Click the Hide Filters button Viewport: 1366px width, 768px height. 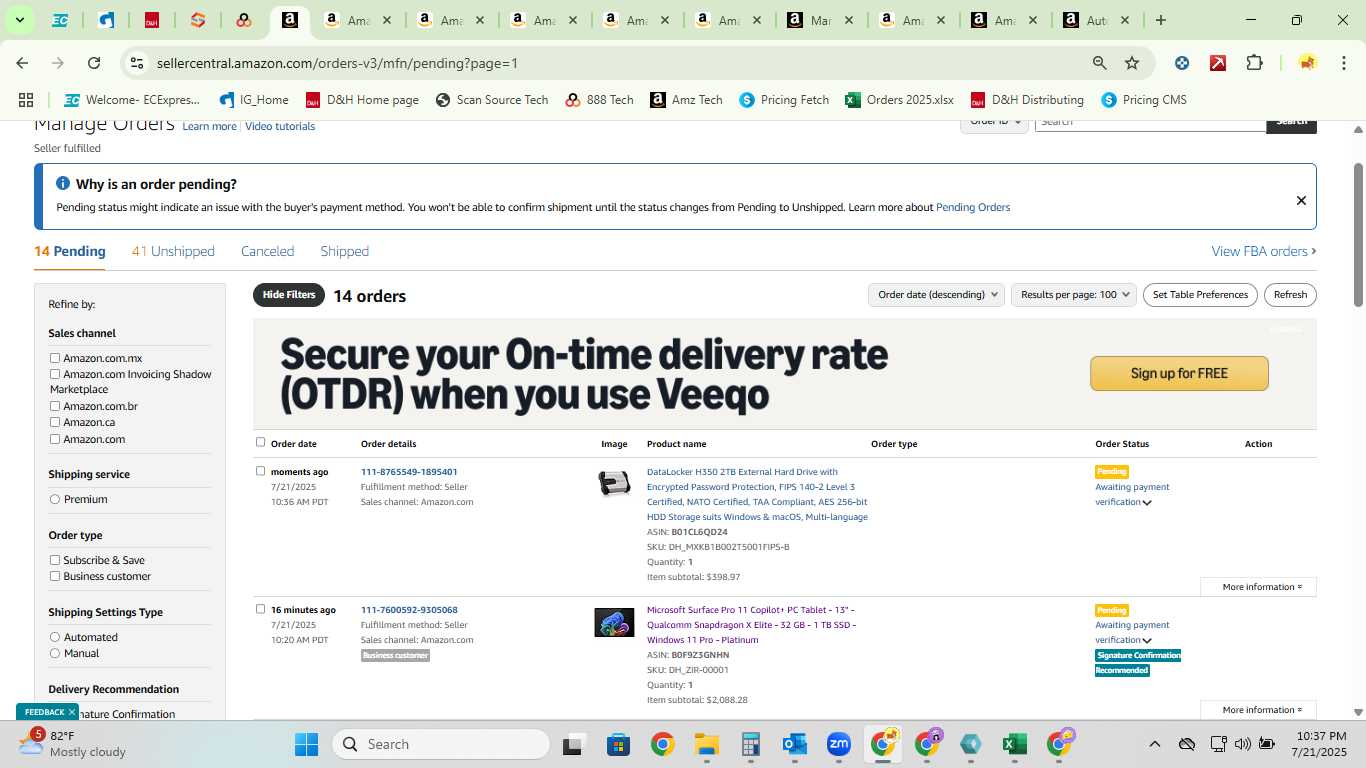[x=289, y=295]
